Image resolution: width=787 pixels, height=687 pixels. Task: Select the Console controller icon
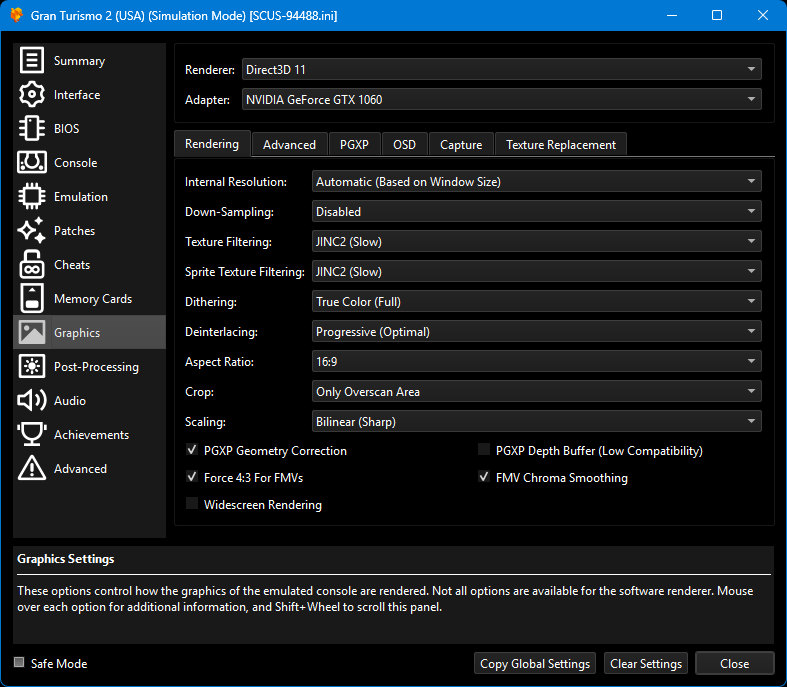click(32, 163)
